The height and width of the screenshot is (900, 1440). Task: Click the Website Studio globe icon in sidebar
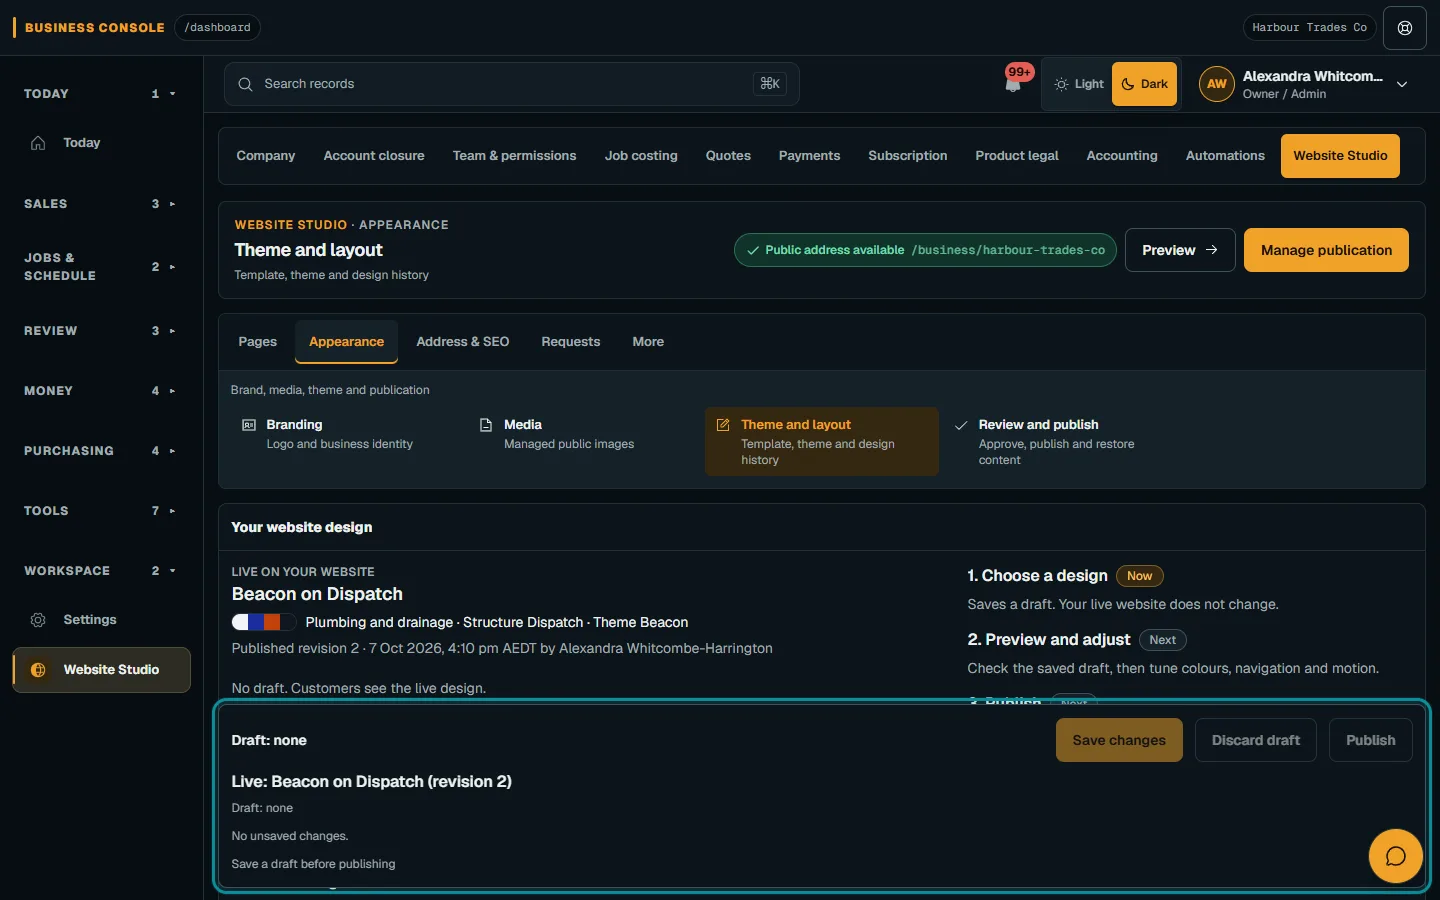coord(38,670)
